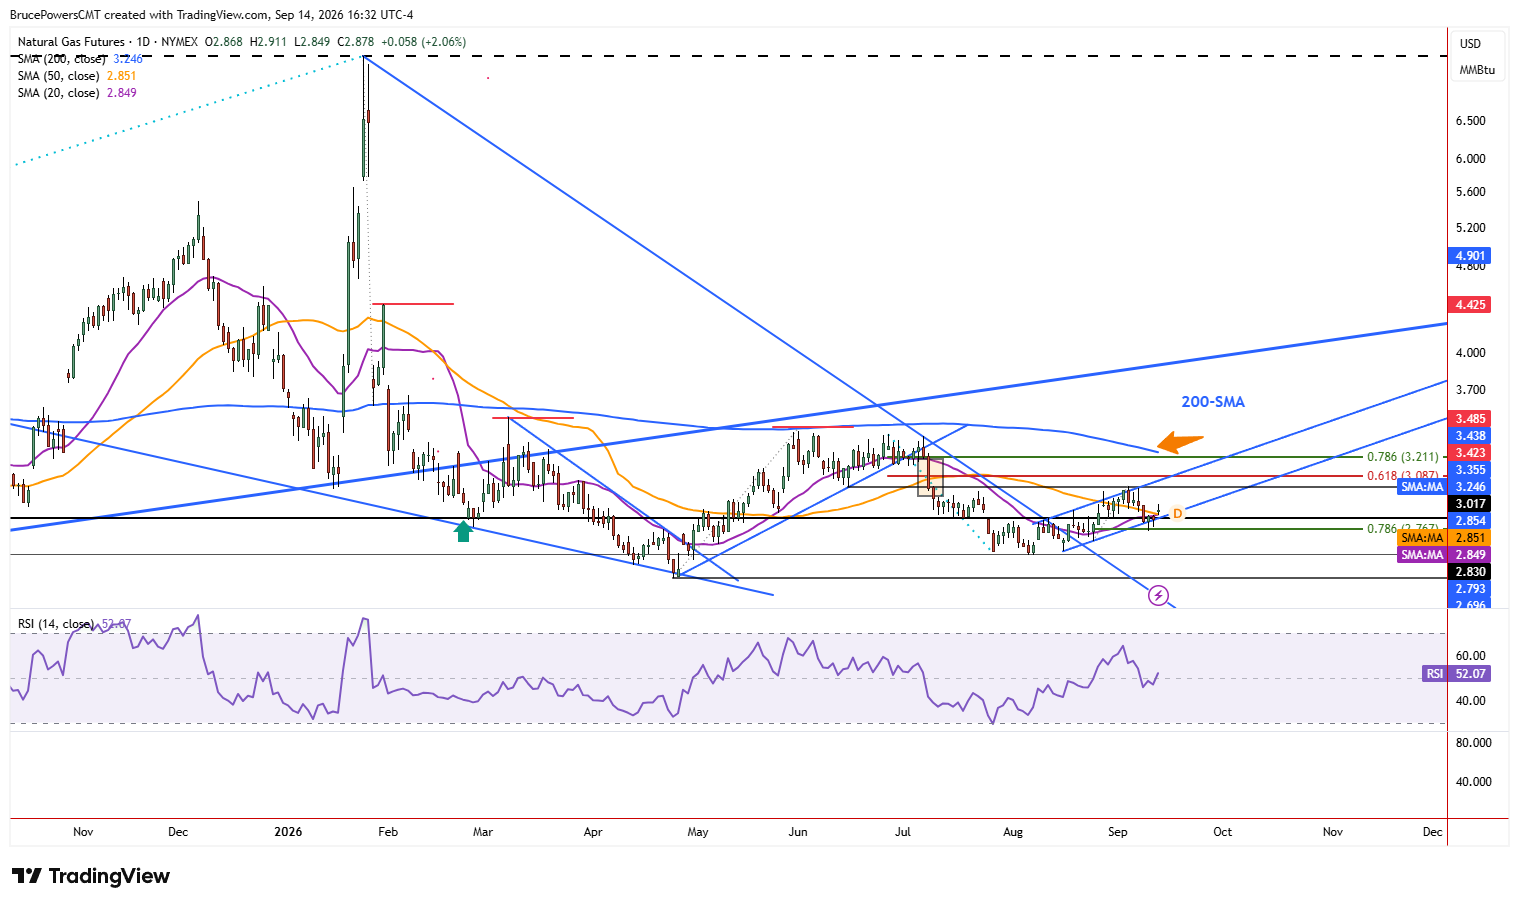
Task: Click the RSI (14, close) indicator legend
Action: pyautogui.click(x=74, y=624)
